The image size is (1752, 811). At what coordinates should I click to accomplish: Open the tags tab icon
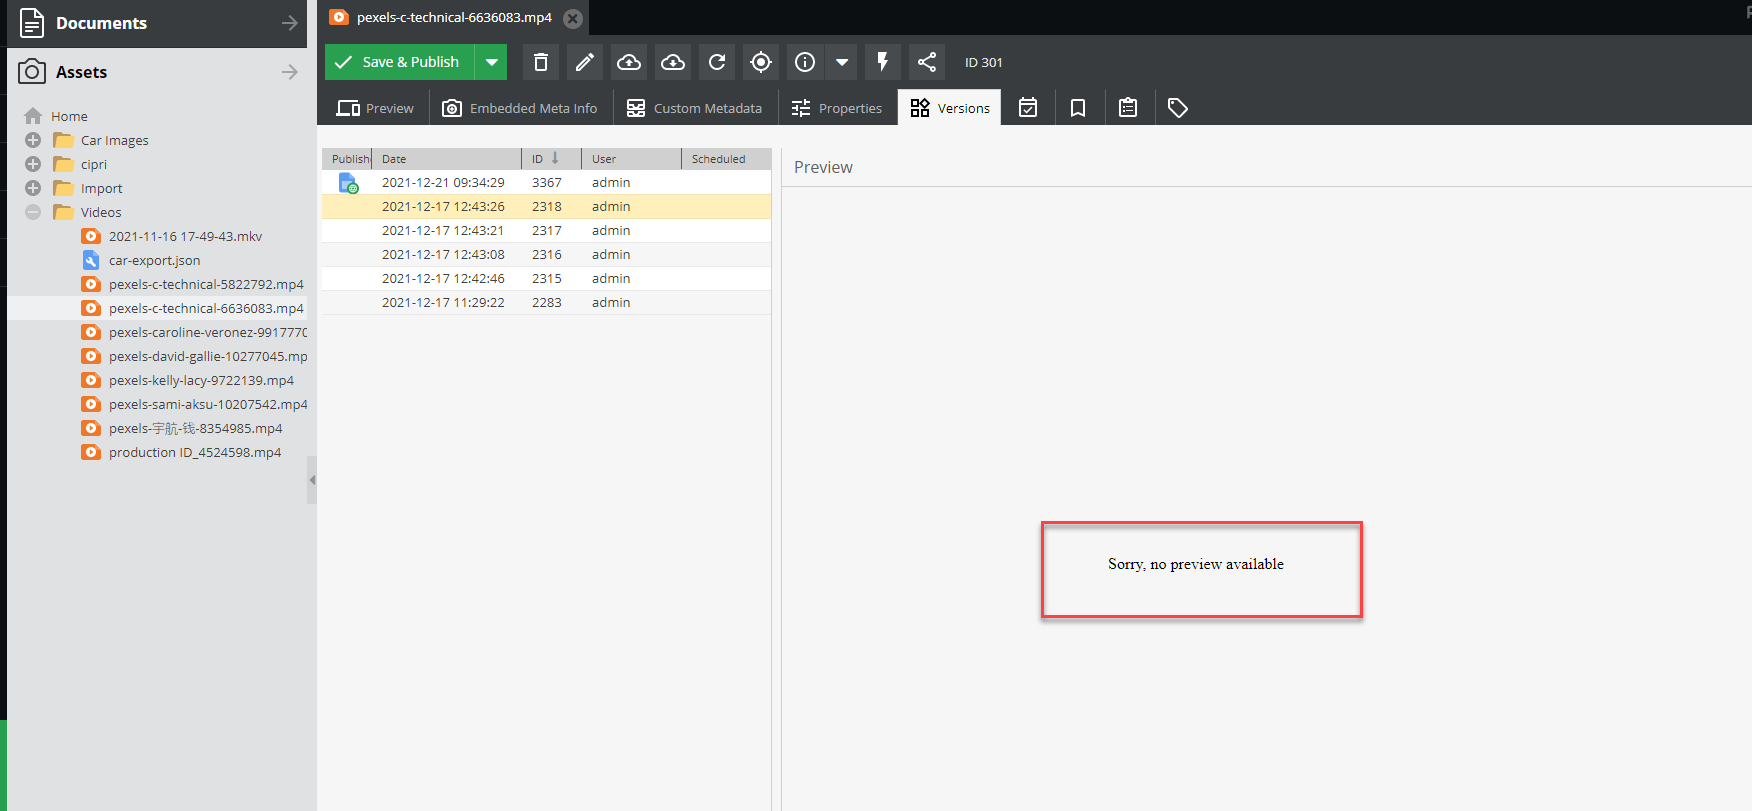1178,108
